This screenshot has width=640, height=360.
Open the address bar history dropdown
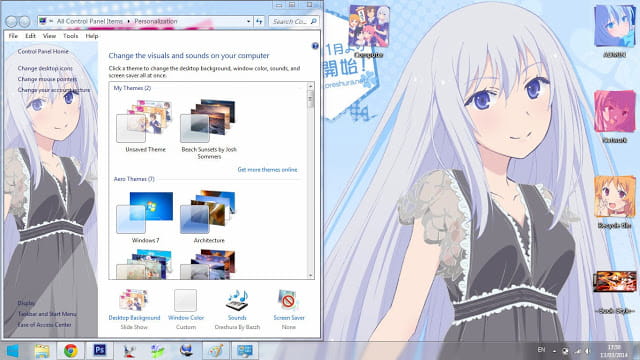(x=249, y=21)
